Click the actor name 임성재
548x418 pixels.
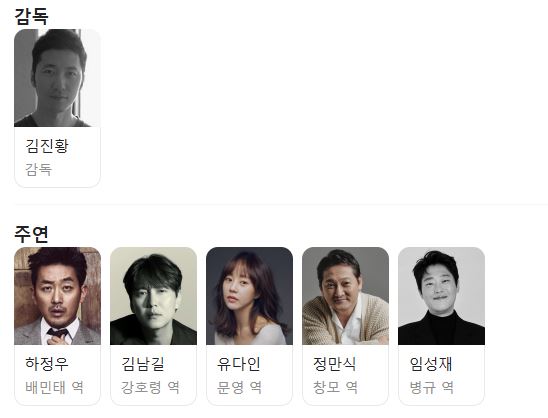tap(431, 364)
